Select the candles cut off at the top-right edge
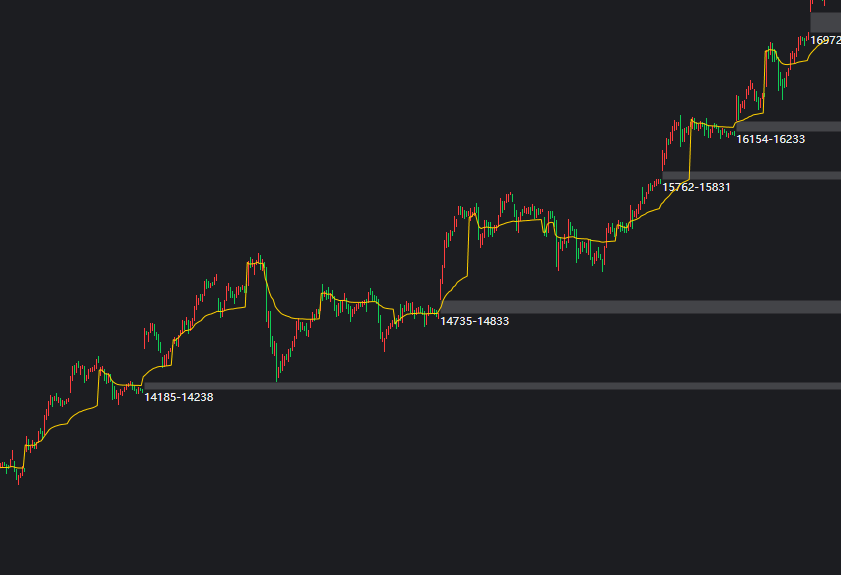Screen dimensions: 841x575 (x=818, y=3)
